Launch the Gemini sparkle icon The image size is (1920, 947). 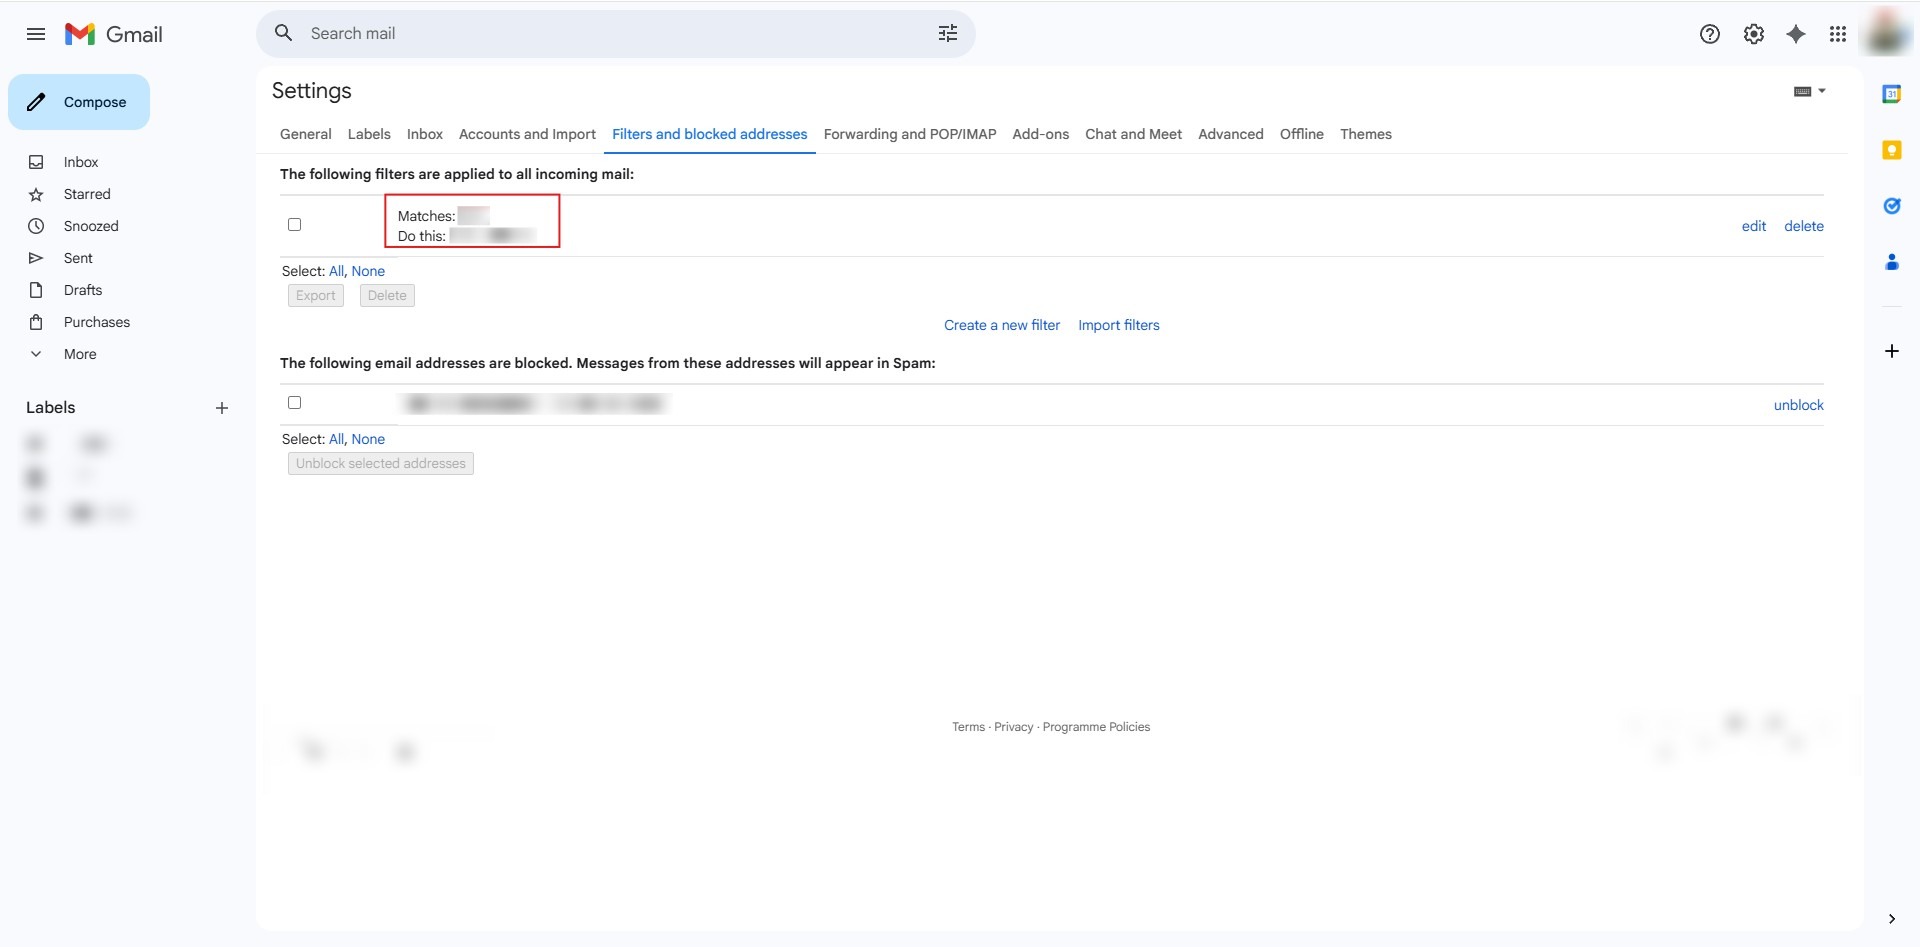tap(1796, 34)
